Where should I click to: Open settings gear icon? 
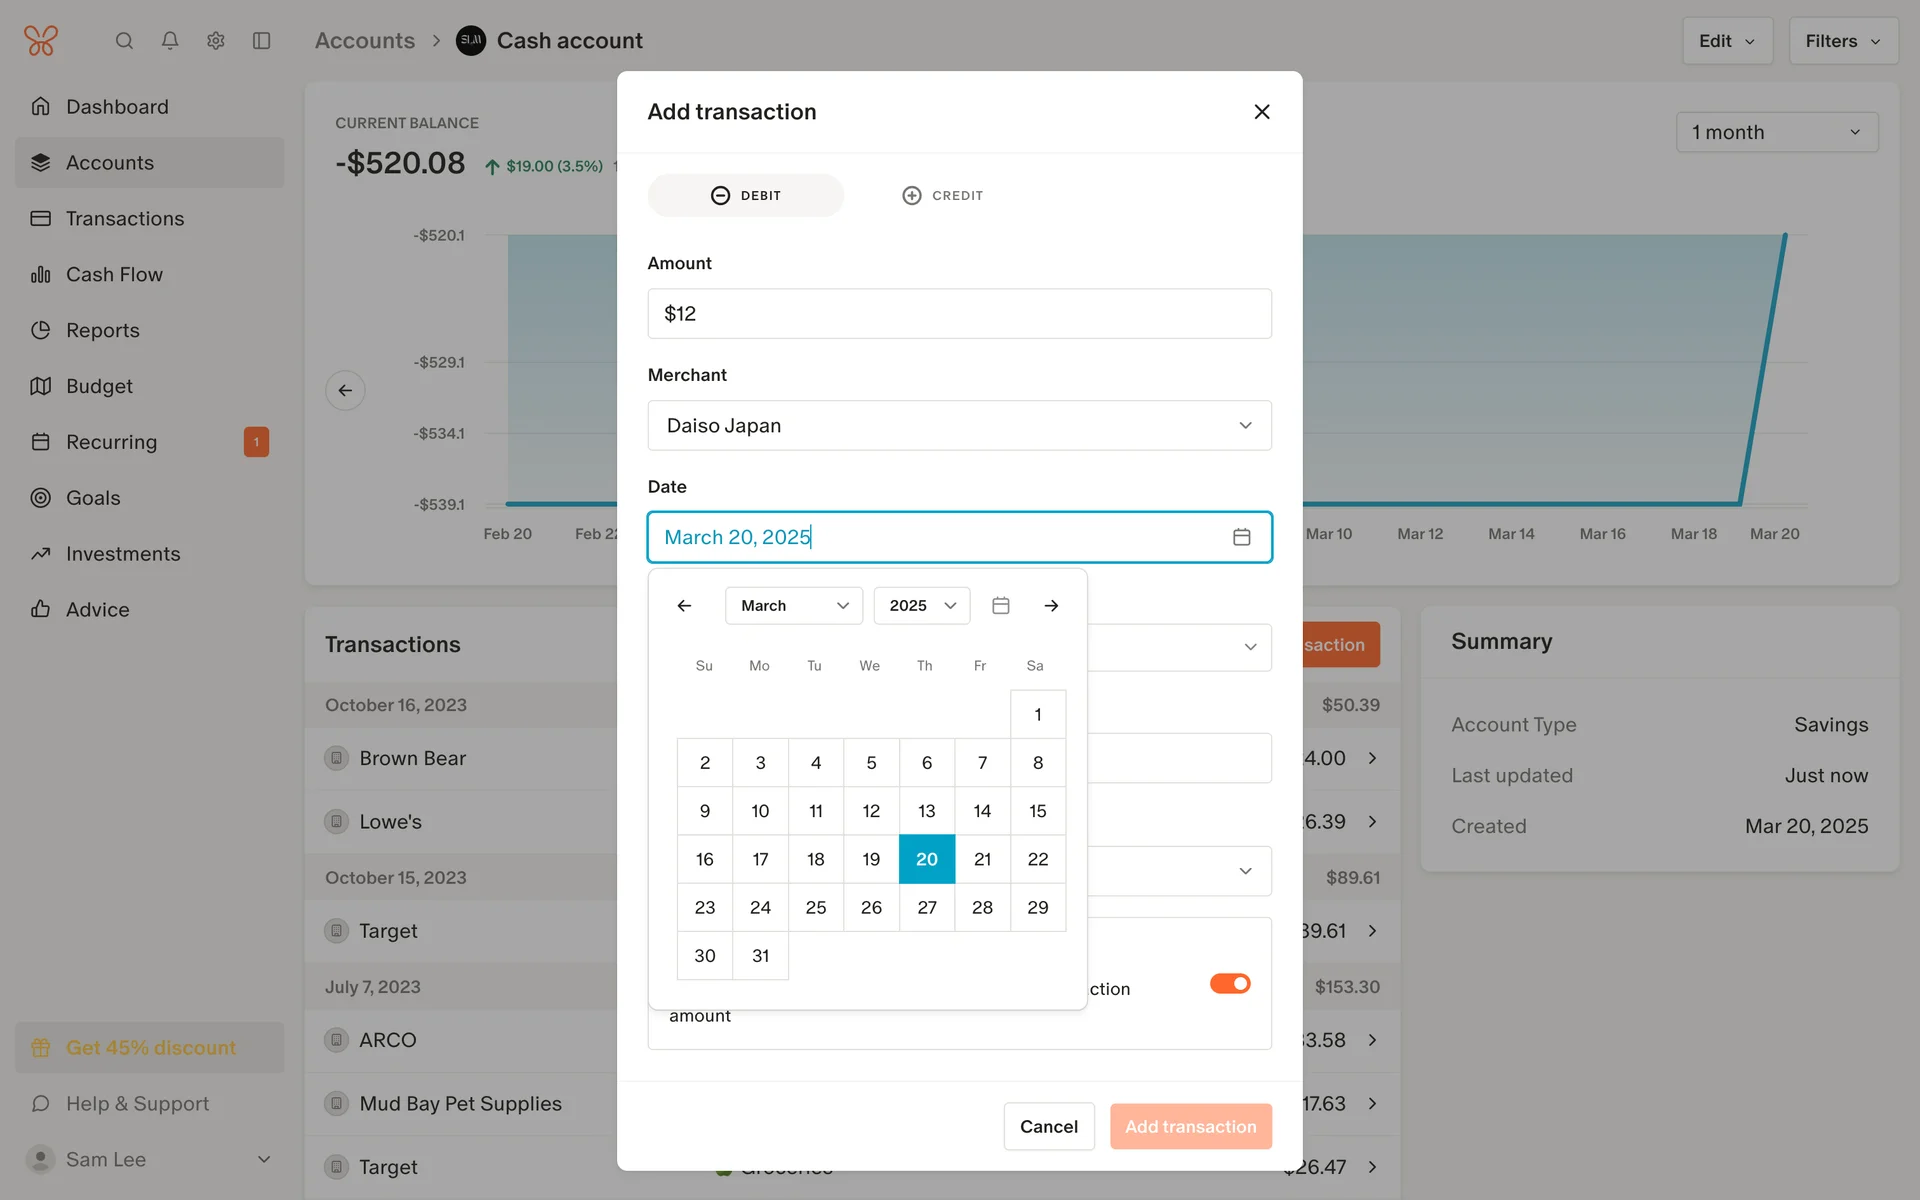[215, 41]
